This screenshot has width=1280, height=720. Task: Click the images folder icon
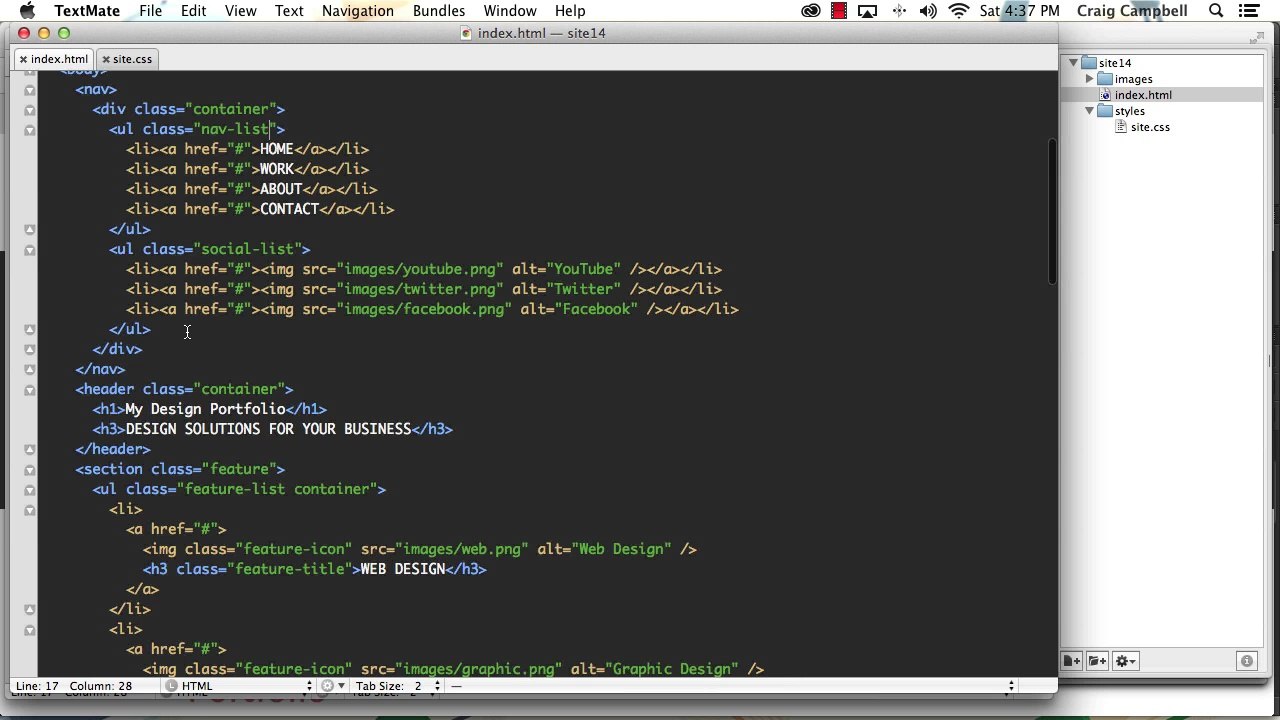coord(1105,79)
